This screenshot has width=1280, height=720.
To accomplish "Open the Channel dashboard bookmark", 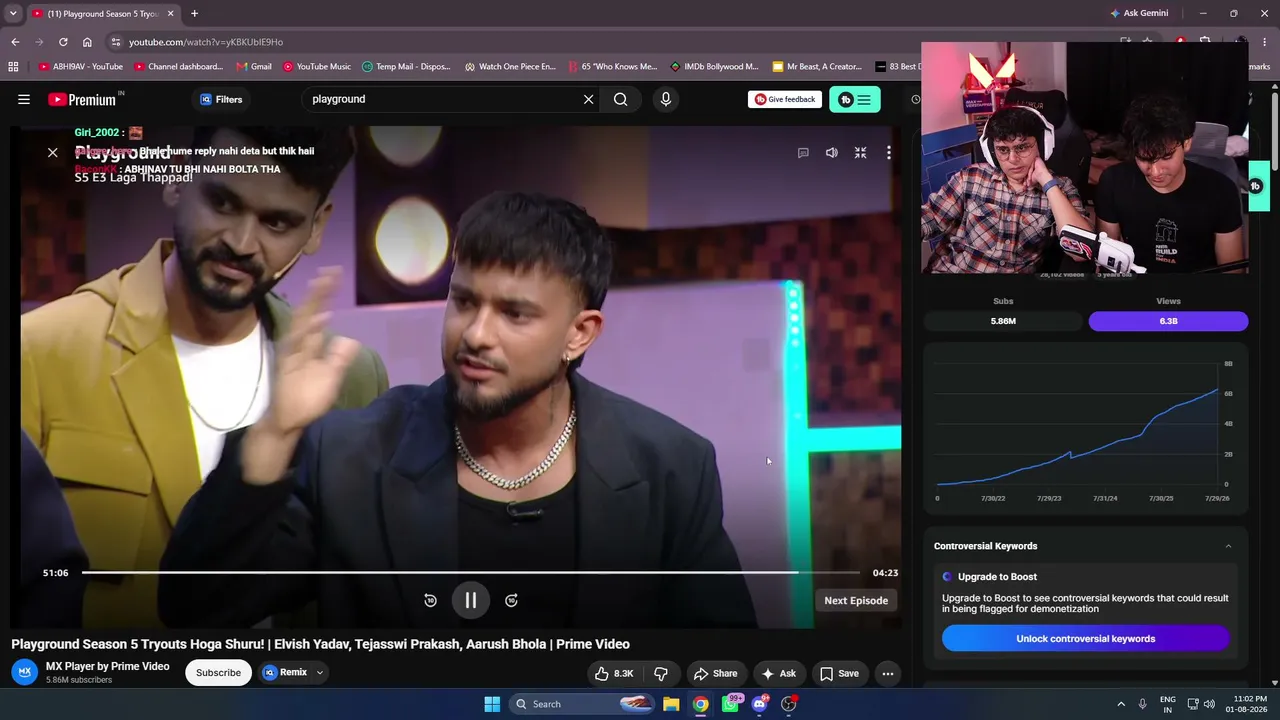I will pyautogui.click(x=179, y=67).
